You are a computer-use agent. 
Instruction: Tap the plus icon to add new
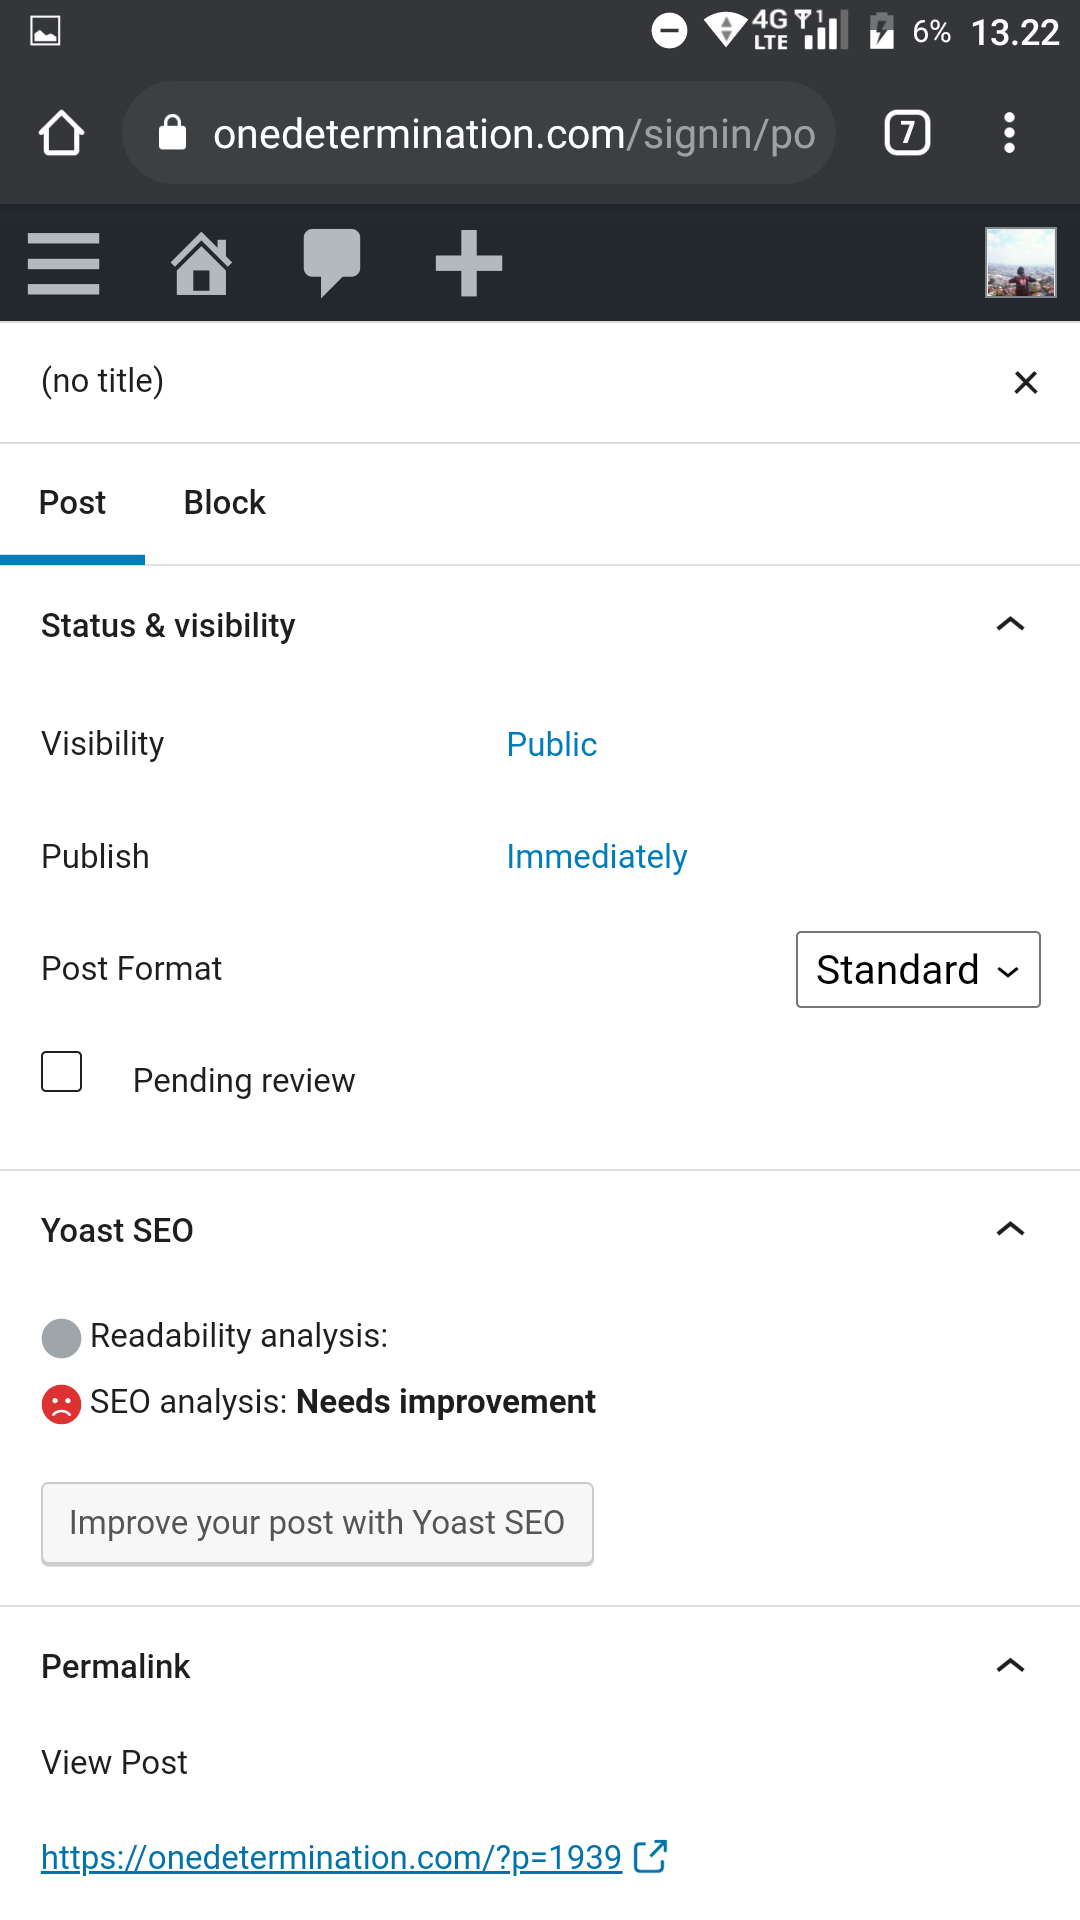pos(468,264)
